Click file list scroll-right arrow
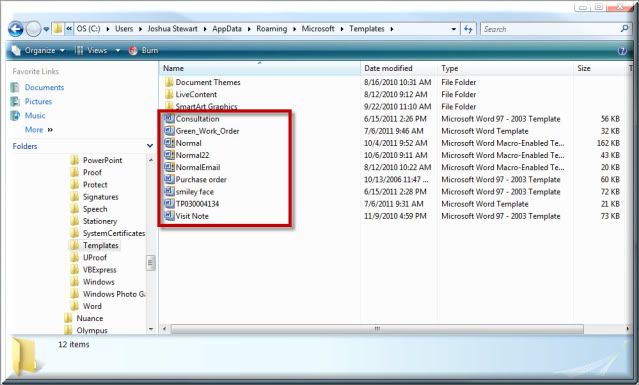Image resolution: width=639 pixels, height=385 pixels. (x=627, y=329)
